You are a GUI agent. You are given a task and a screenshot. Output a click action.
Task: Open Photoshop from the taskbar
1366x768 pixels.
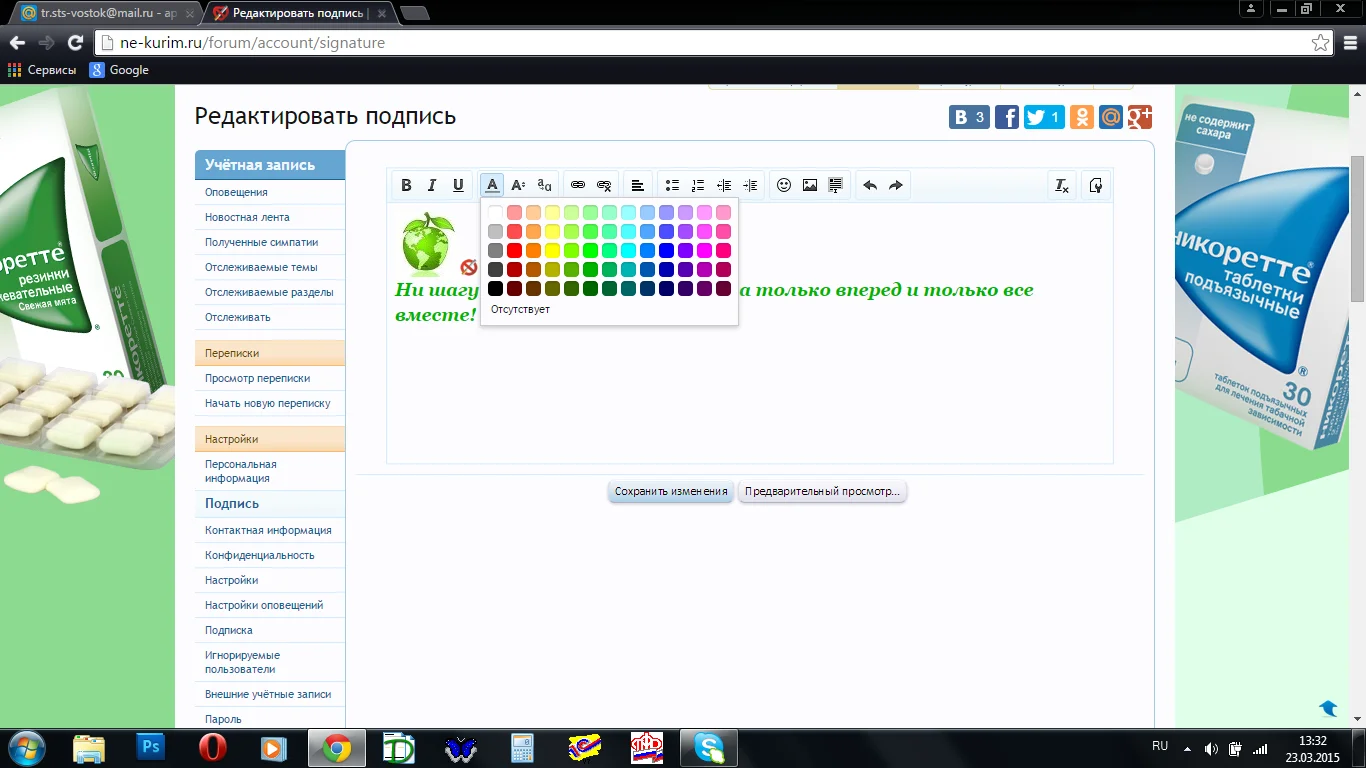coord(151,747)
